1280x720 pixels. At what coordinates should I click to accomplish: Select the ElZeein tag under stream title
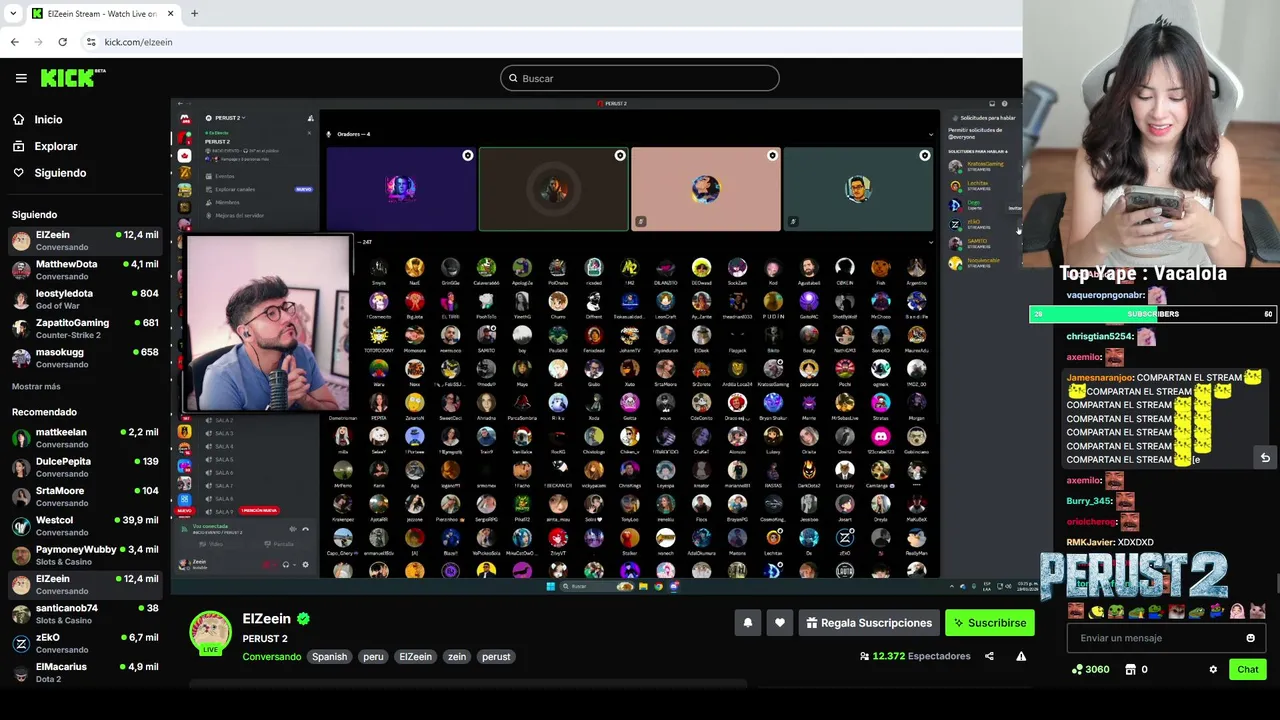pyautogui.click(x=415, y=657)
